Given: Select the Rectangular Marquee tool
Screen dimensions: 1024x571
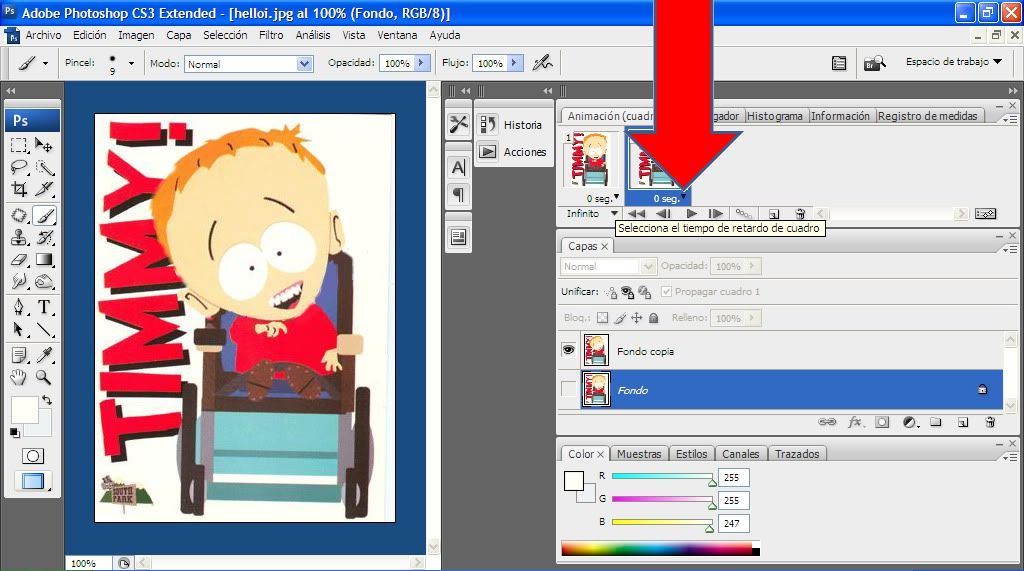Looking at the screenshot, I should coord(19,145).
